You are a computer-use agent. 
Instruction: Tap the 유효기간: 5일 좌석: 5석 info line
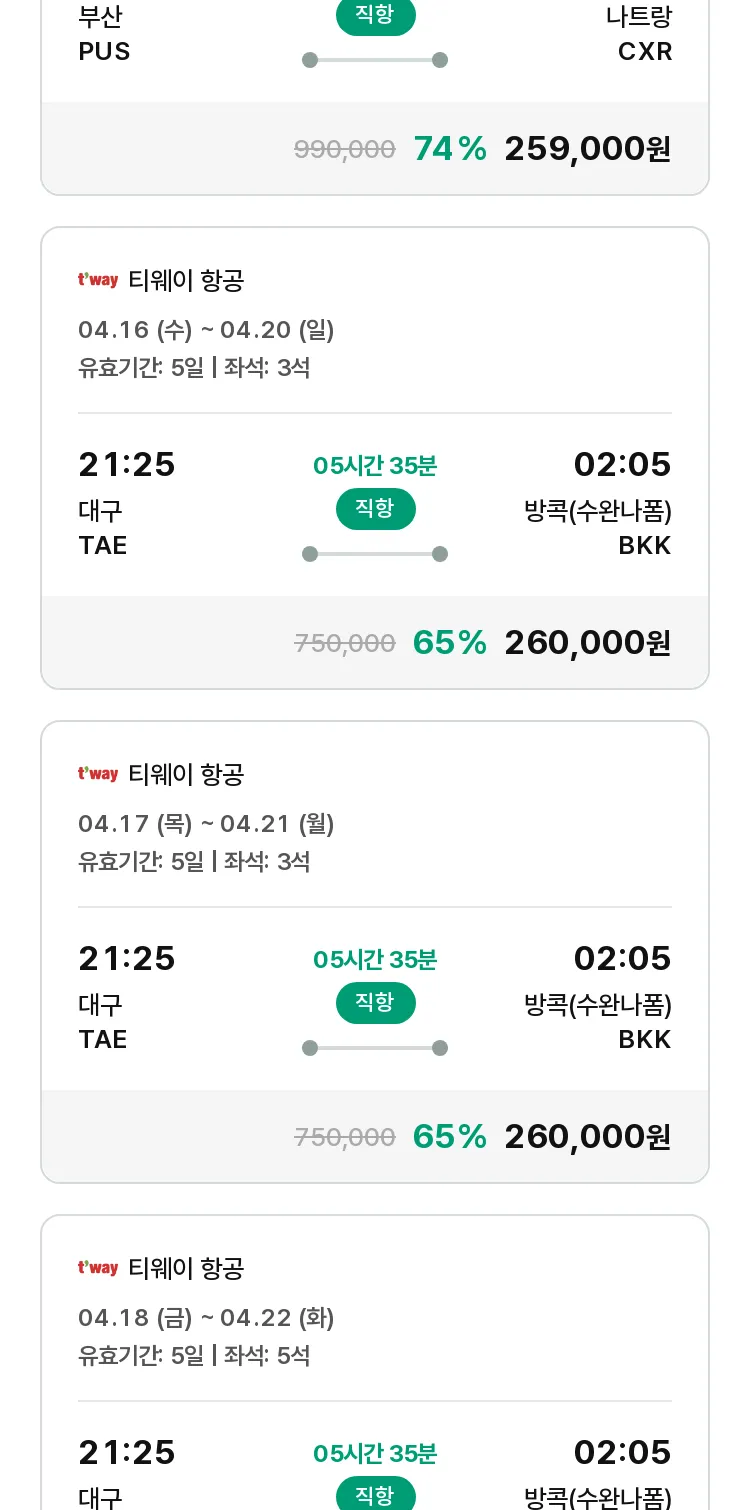coord(194,1356)
